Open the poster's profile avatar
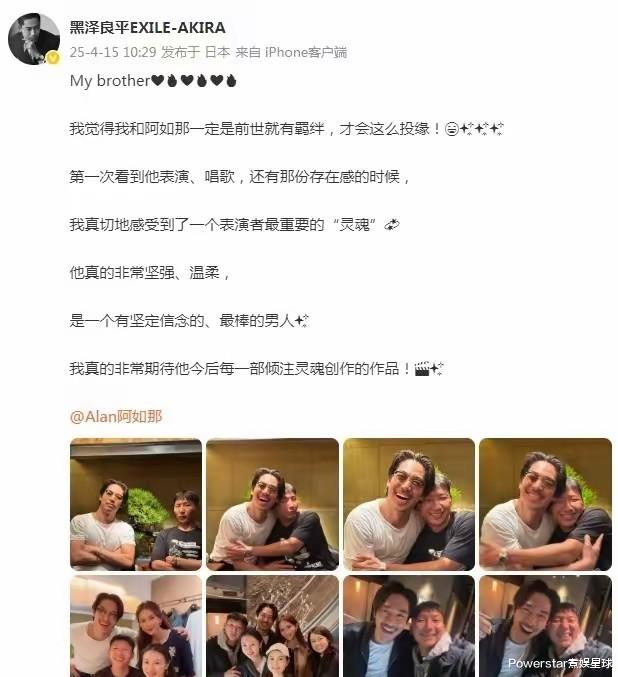Image resolution: width=618 pixels, height=677 pixels. pyautogui.click(x=34, y=39)
